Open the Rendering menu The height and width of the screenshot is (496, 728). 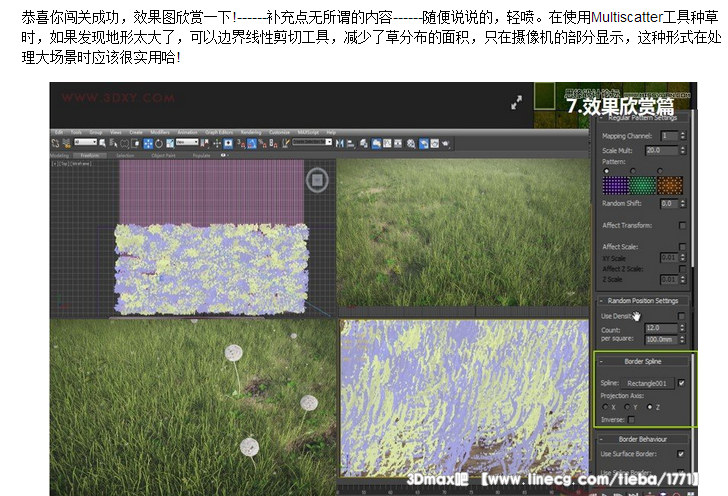click(x=251, y=132)
